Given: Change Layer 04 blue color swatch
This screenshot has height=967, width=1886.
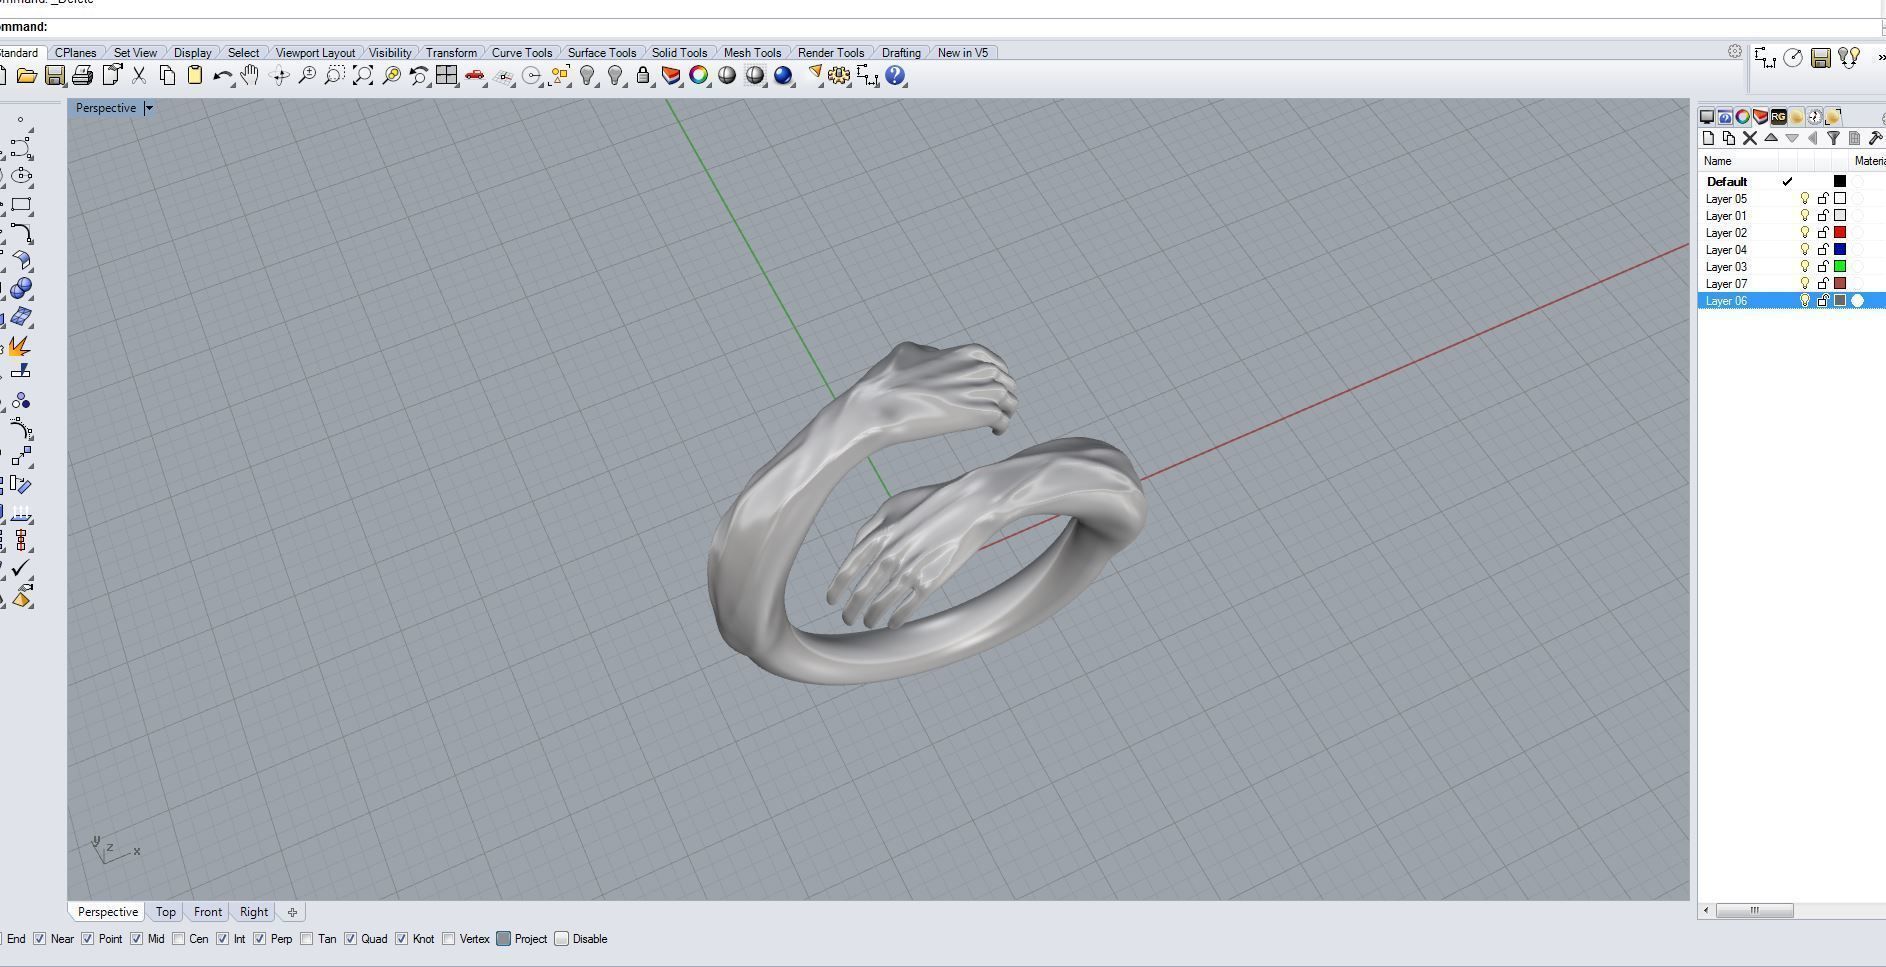Looking at the screenshot, I should point(1840,250).
